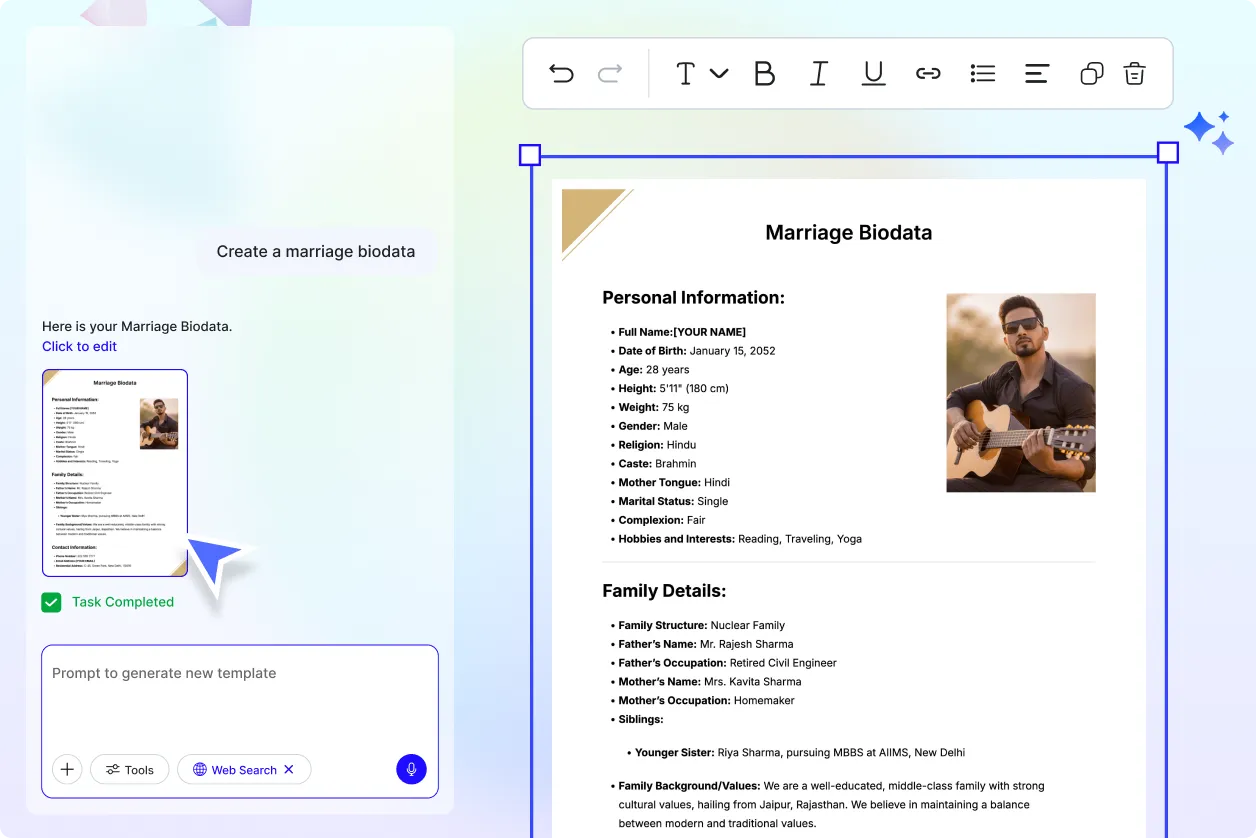Open text alignment options
1256x838 pixels.
(x=1037, y=73)
